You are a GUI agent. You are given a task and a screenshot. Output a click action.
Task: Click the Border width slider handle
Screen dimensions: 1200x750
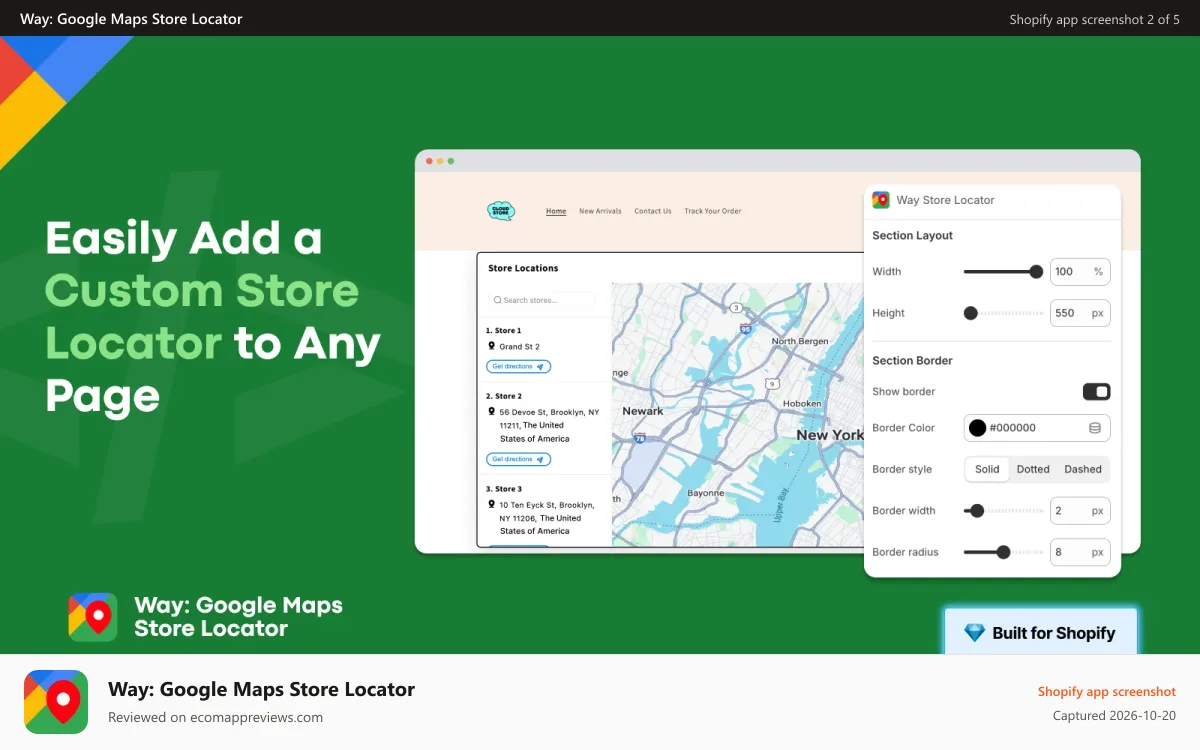[x=977, y=511]
